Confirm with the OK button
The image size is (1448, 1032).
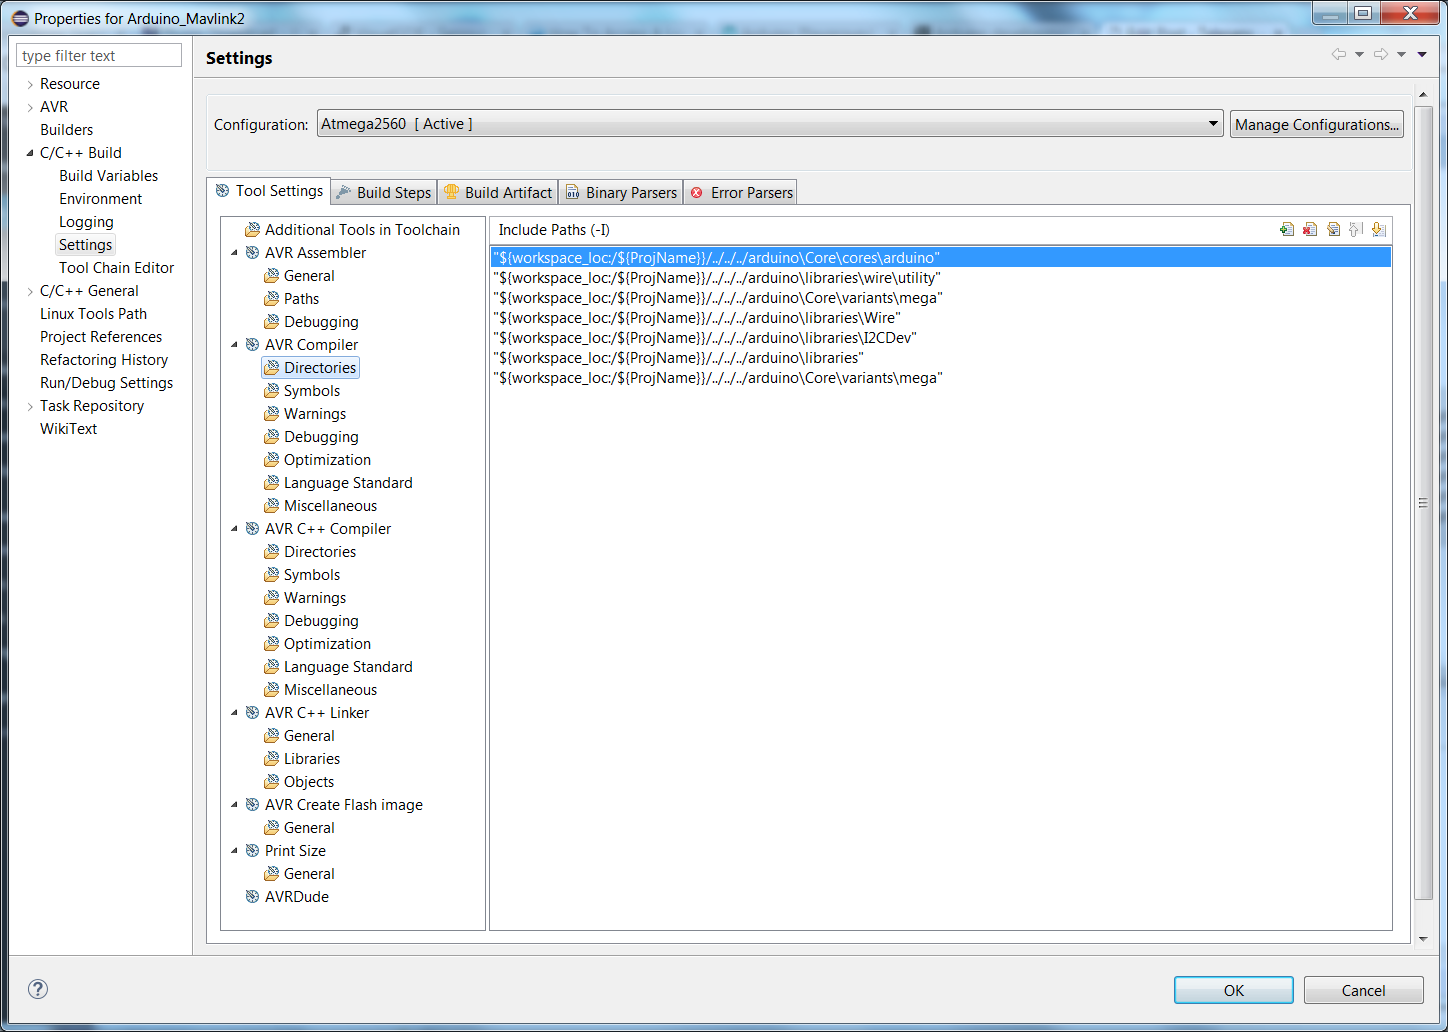[1234, 990]
